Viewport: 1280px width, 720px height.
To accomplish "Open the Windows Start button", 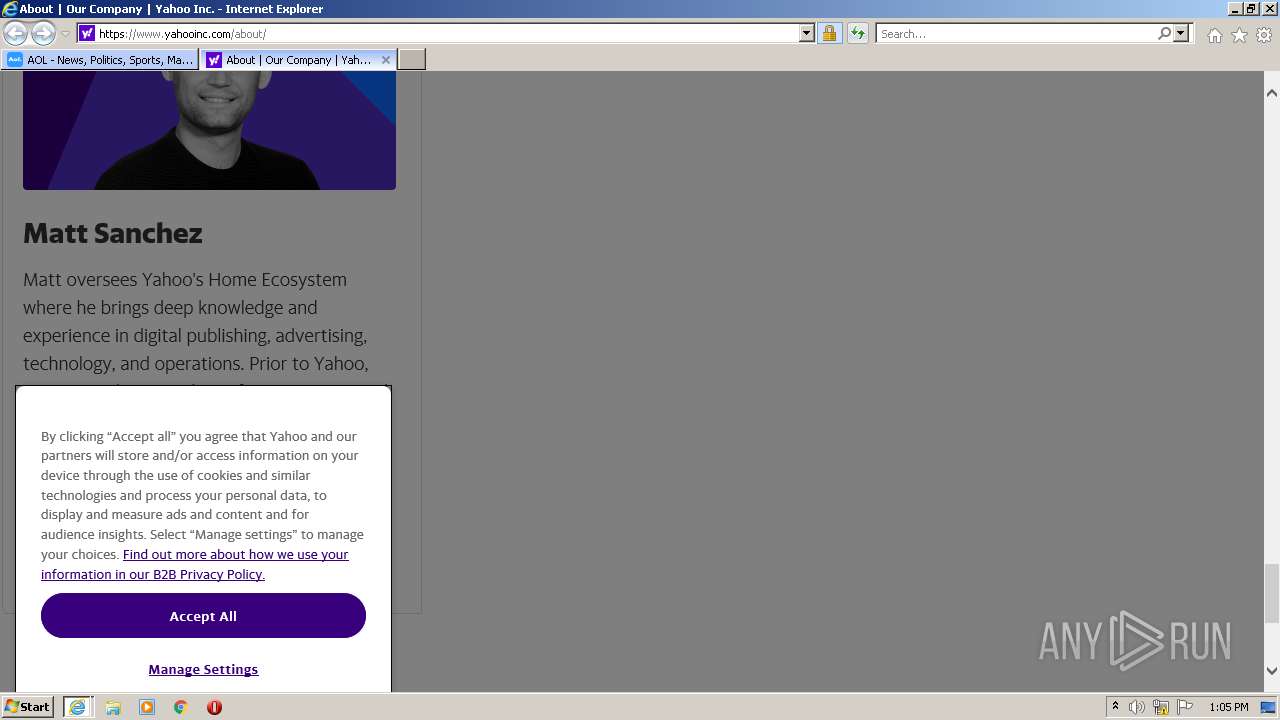I will tap(28, 707).
